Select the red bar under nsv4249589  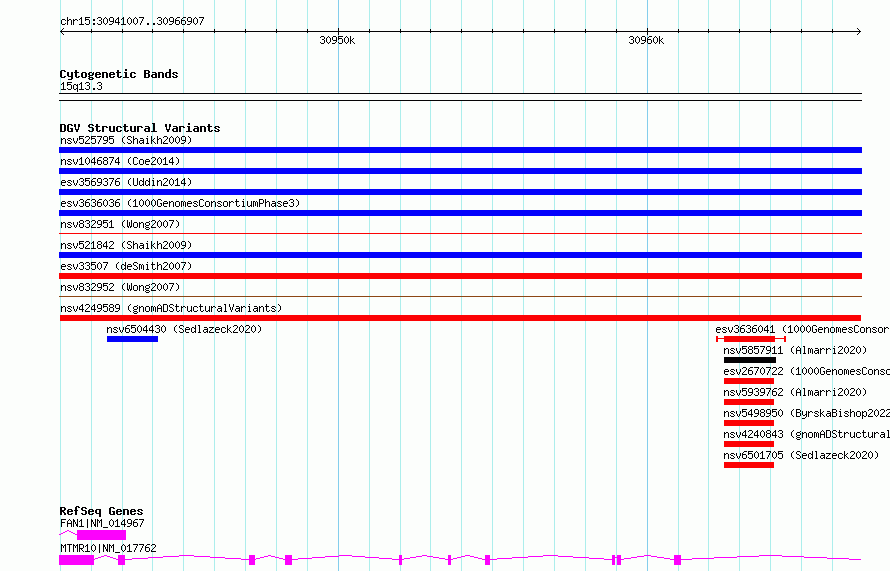pos(460,318)
